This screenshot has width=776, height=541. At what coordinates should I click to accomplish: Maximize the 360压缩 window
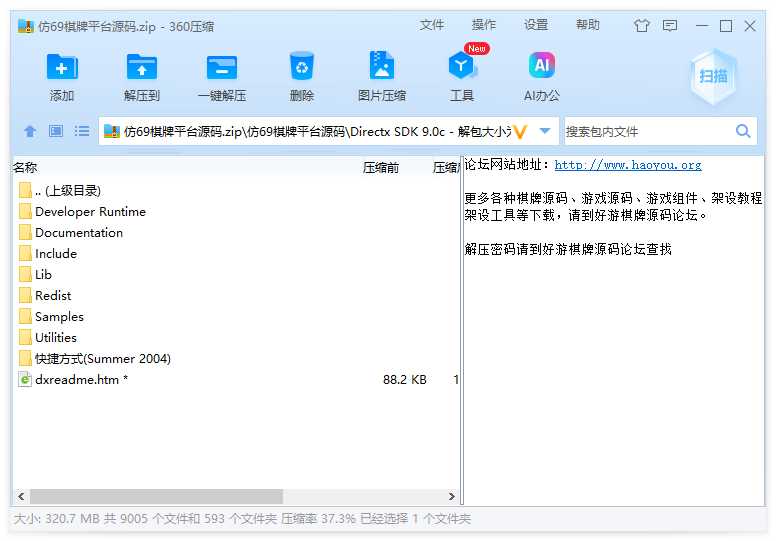tap(726, 25)
